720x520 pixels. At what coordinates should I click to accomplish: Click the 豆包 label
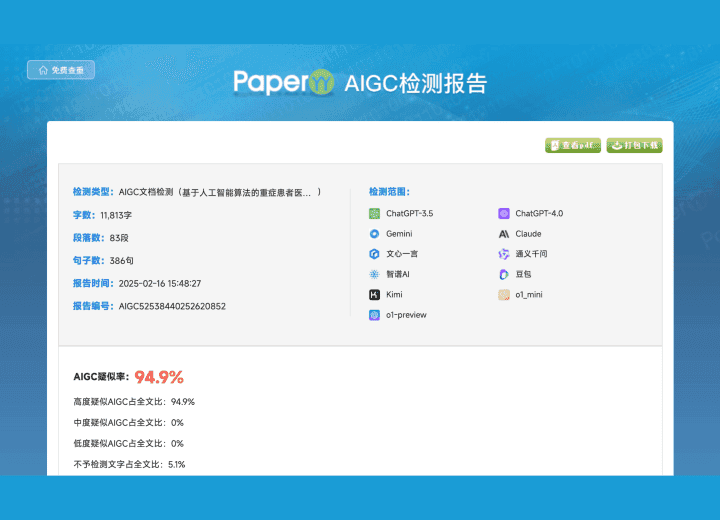pyautogui.click(x=523, y=274)
